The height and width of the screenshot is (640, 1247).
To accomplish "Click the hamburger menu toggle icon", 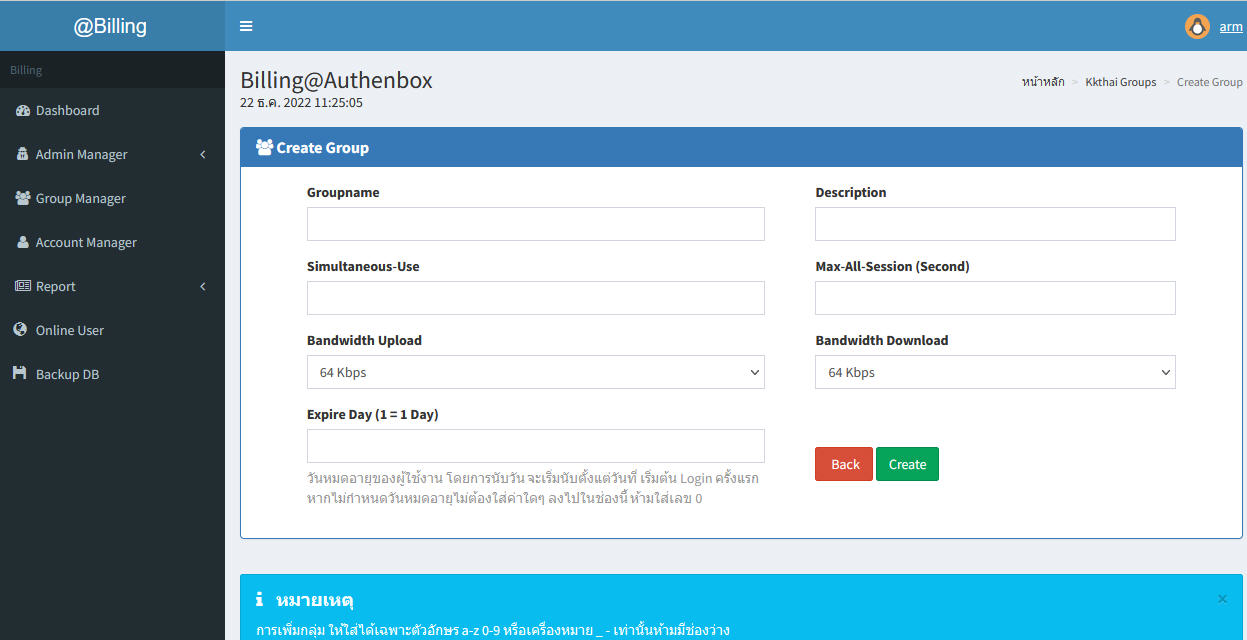I will click(x=246, y=26).
